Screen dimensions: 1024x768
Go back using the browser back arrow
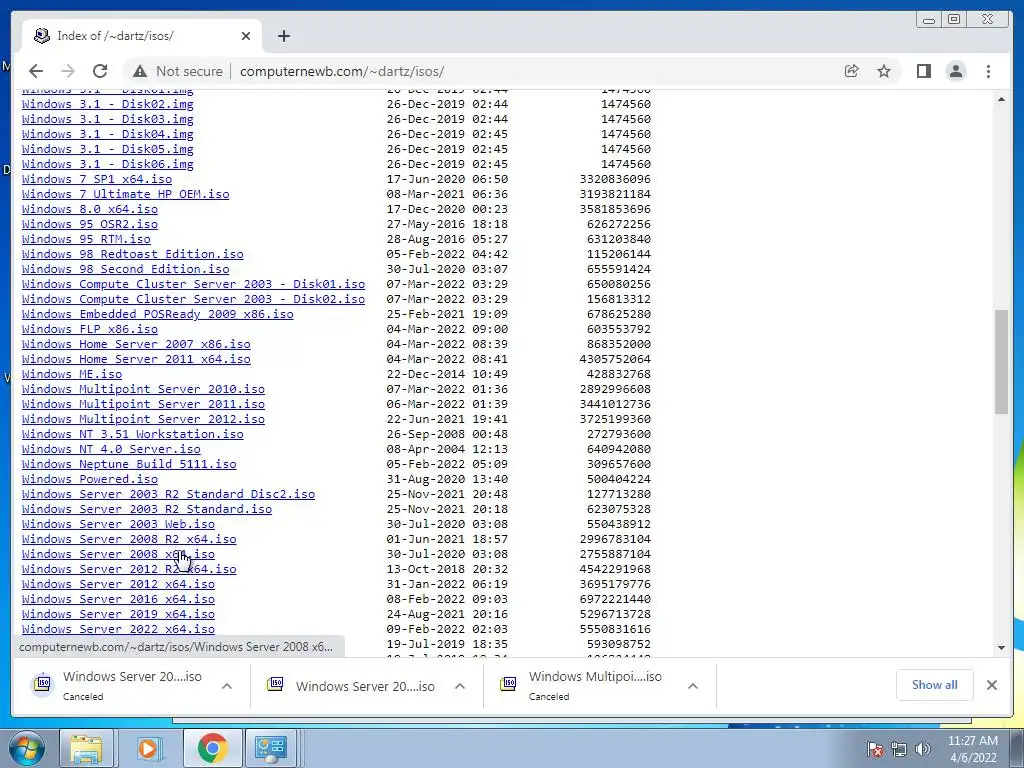coord(36,71)
